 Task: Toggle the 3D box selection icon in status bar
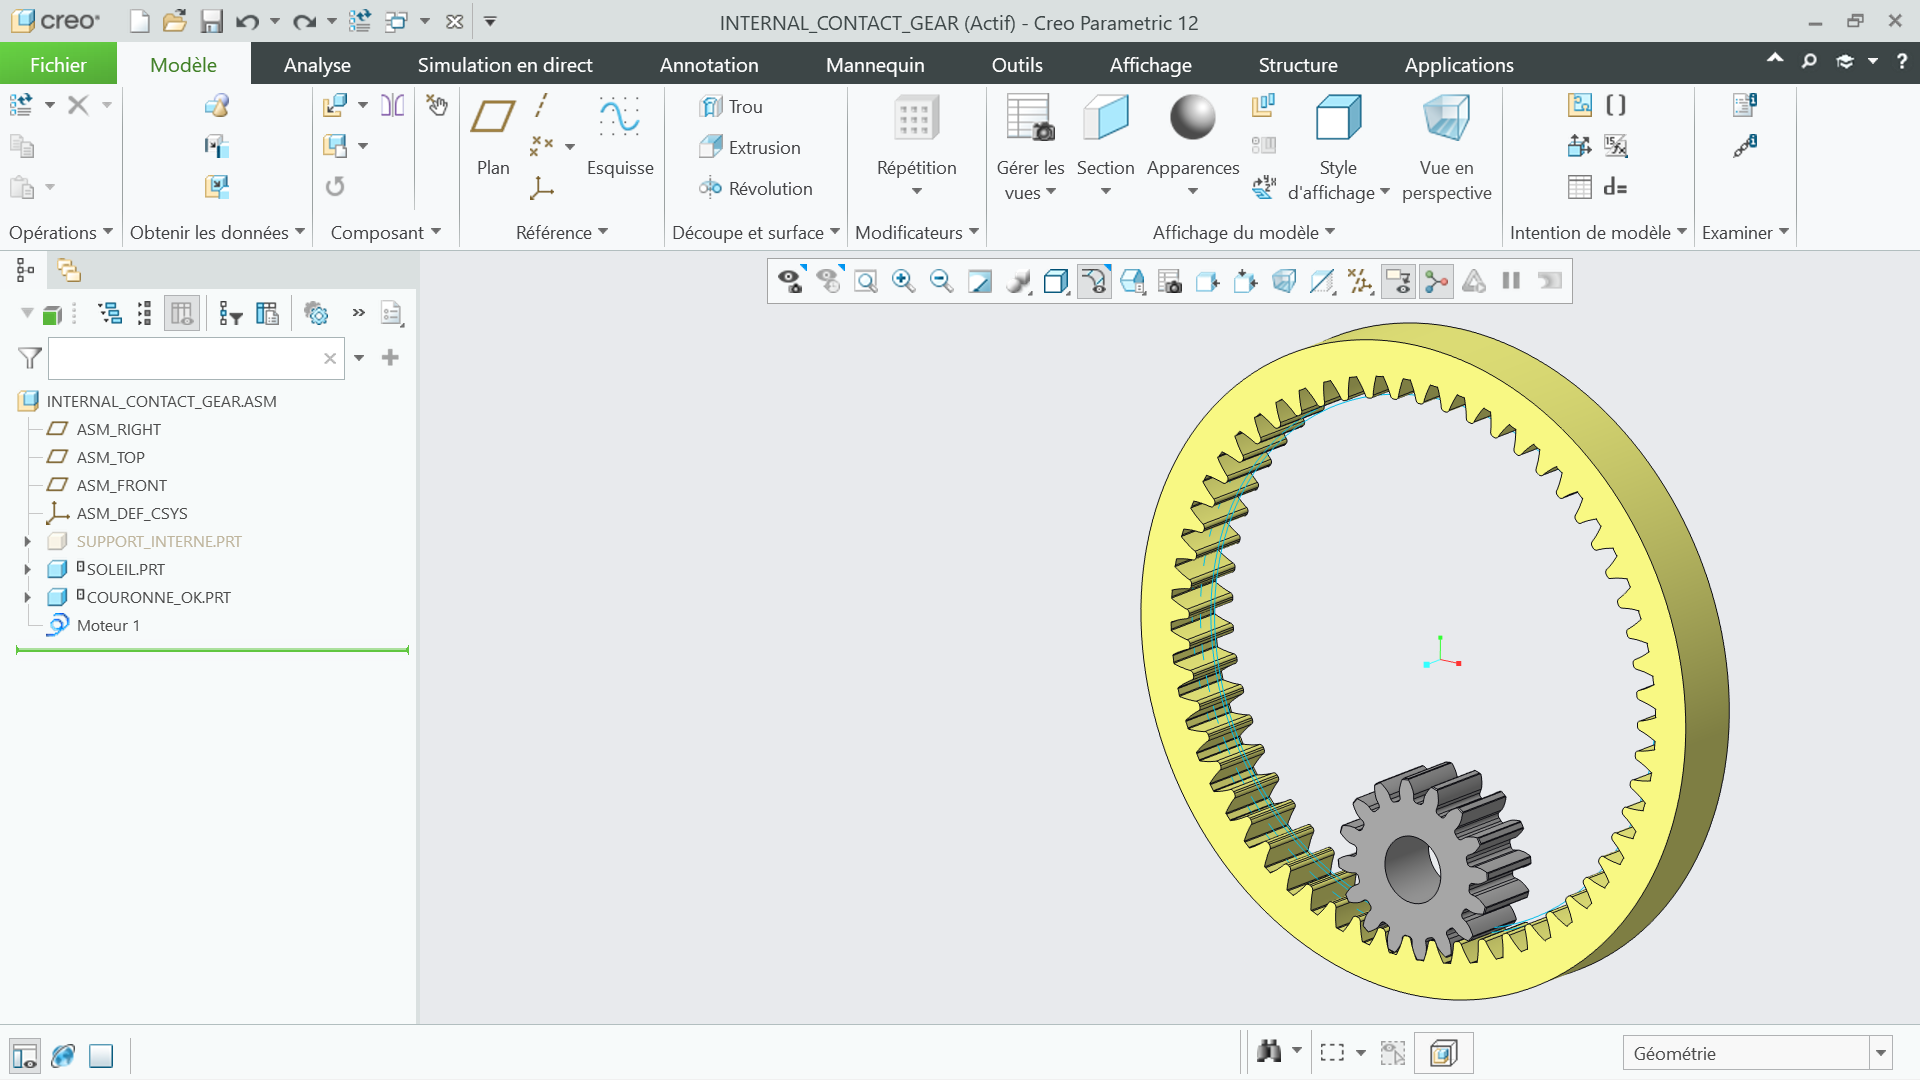click(x=1443, y=1053)
